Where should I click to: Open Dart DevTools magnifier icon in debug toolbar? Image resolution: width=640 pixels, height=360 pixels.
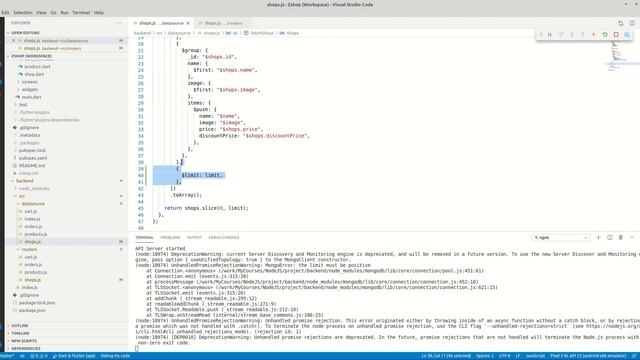[627, 35]
